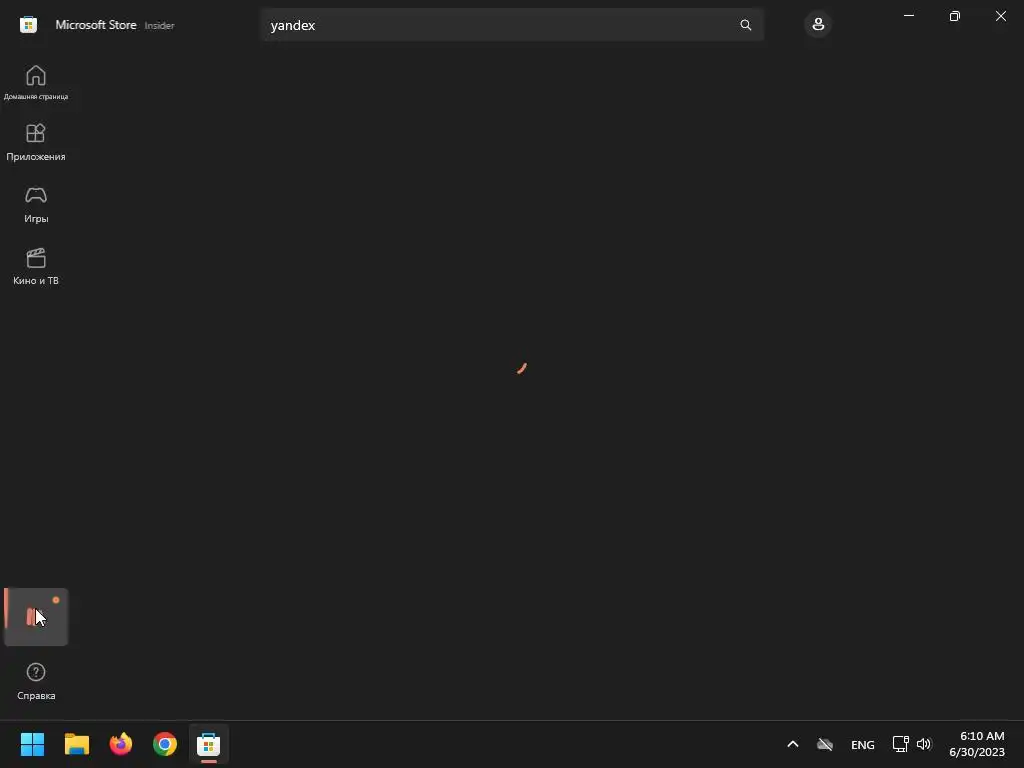Image resolution: width=1024 pixels, height=768 pixels.
Task: Open the volume speaker tray icon
Action: pyautogui.click(x=924, y=744)
